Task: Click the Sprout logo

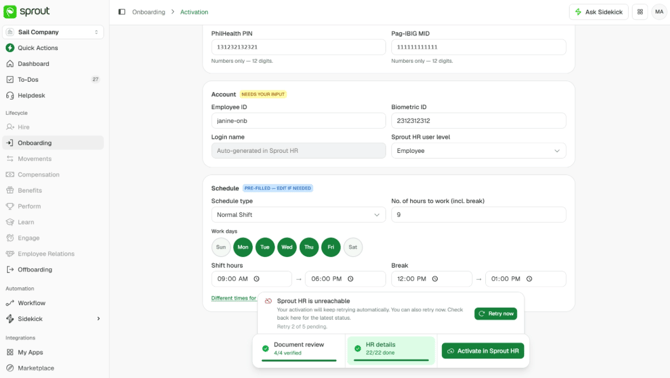Action: [x=26, y=12]
